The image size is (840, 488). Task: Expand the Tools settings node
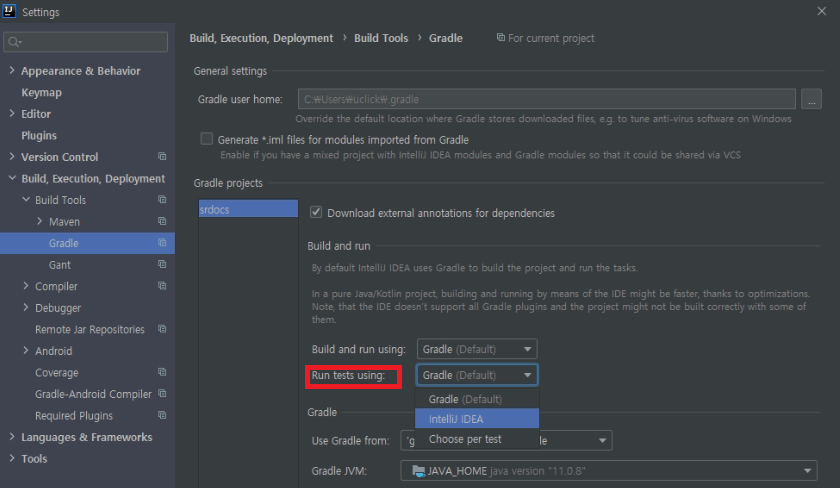(x=12, y=458)
